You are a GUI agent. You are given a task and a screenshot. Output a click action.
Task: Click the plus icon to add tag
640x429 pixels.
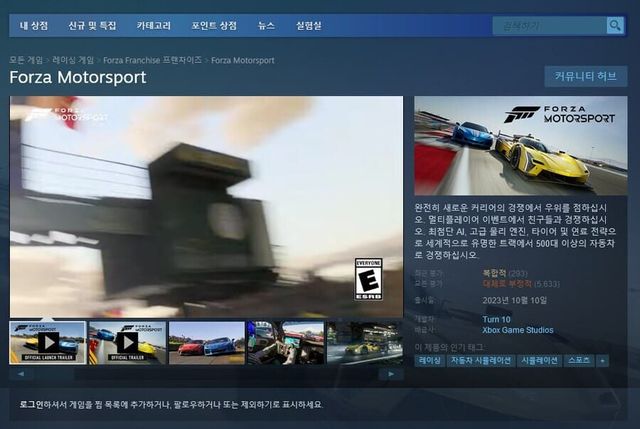602,360
